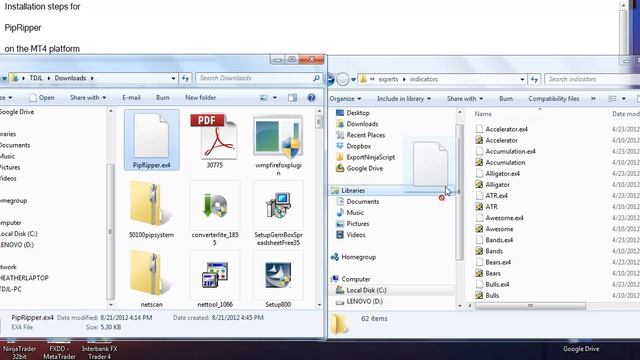Click Open in the Downloads toolbar
Image resolution: width=640 pixels, height=360 pixels.
tap(42, 98)
